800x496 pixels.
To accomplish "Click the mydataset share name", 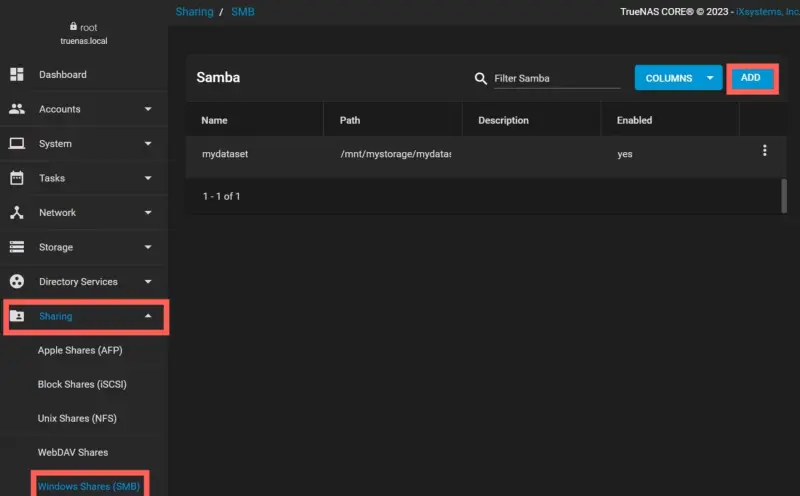I will tap(225, 154).
